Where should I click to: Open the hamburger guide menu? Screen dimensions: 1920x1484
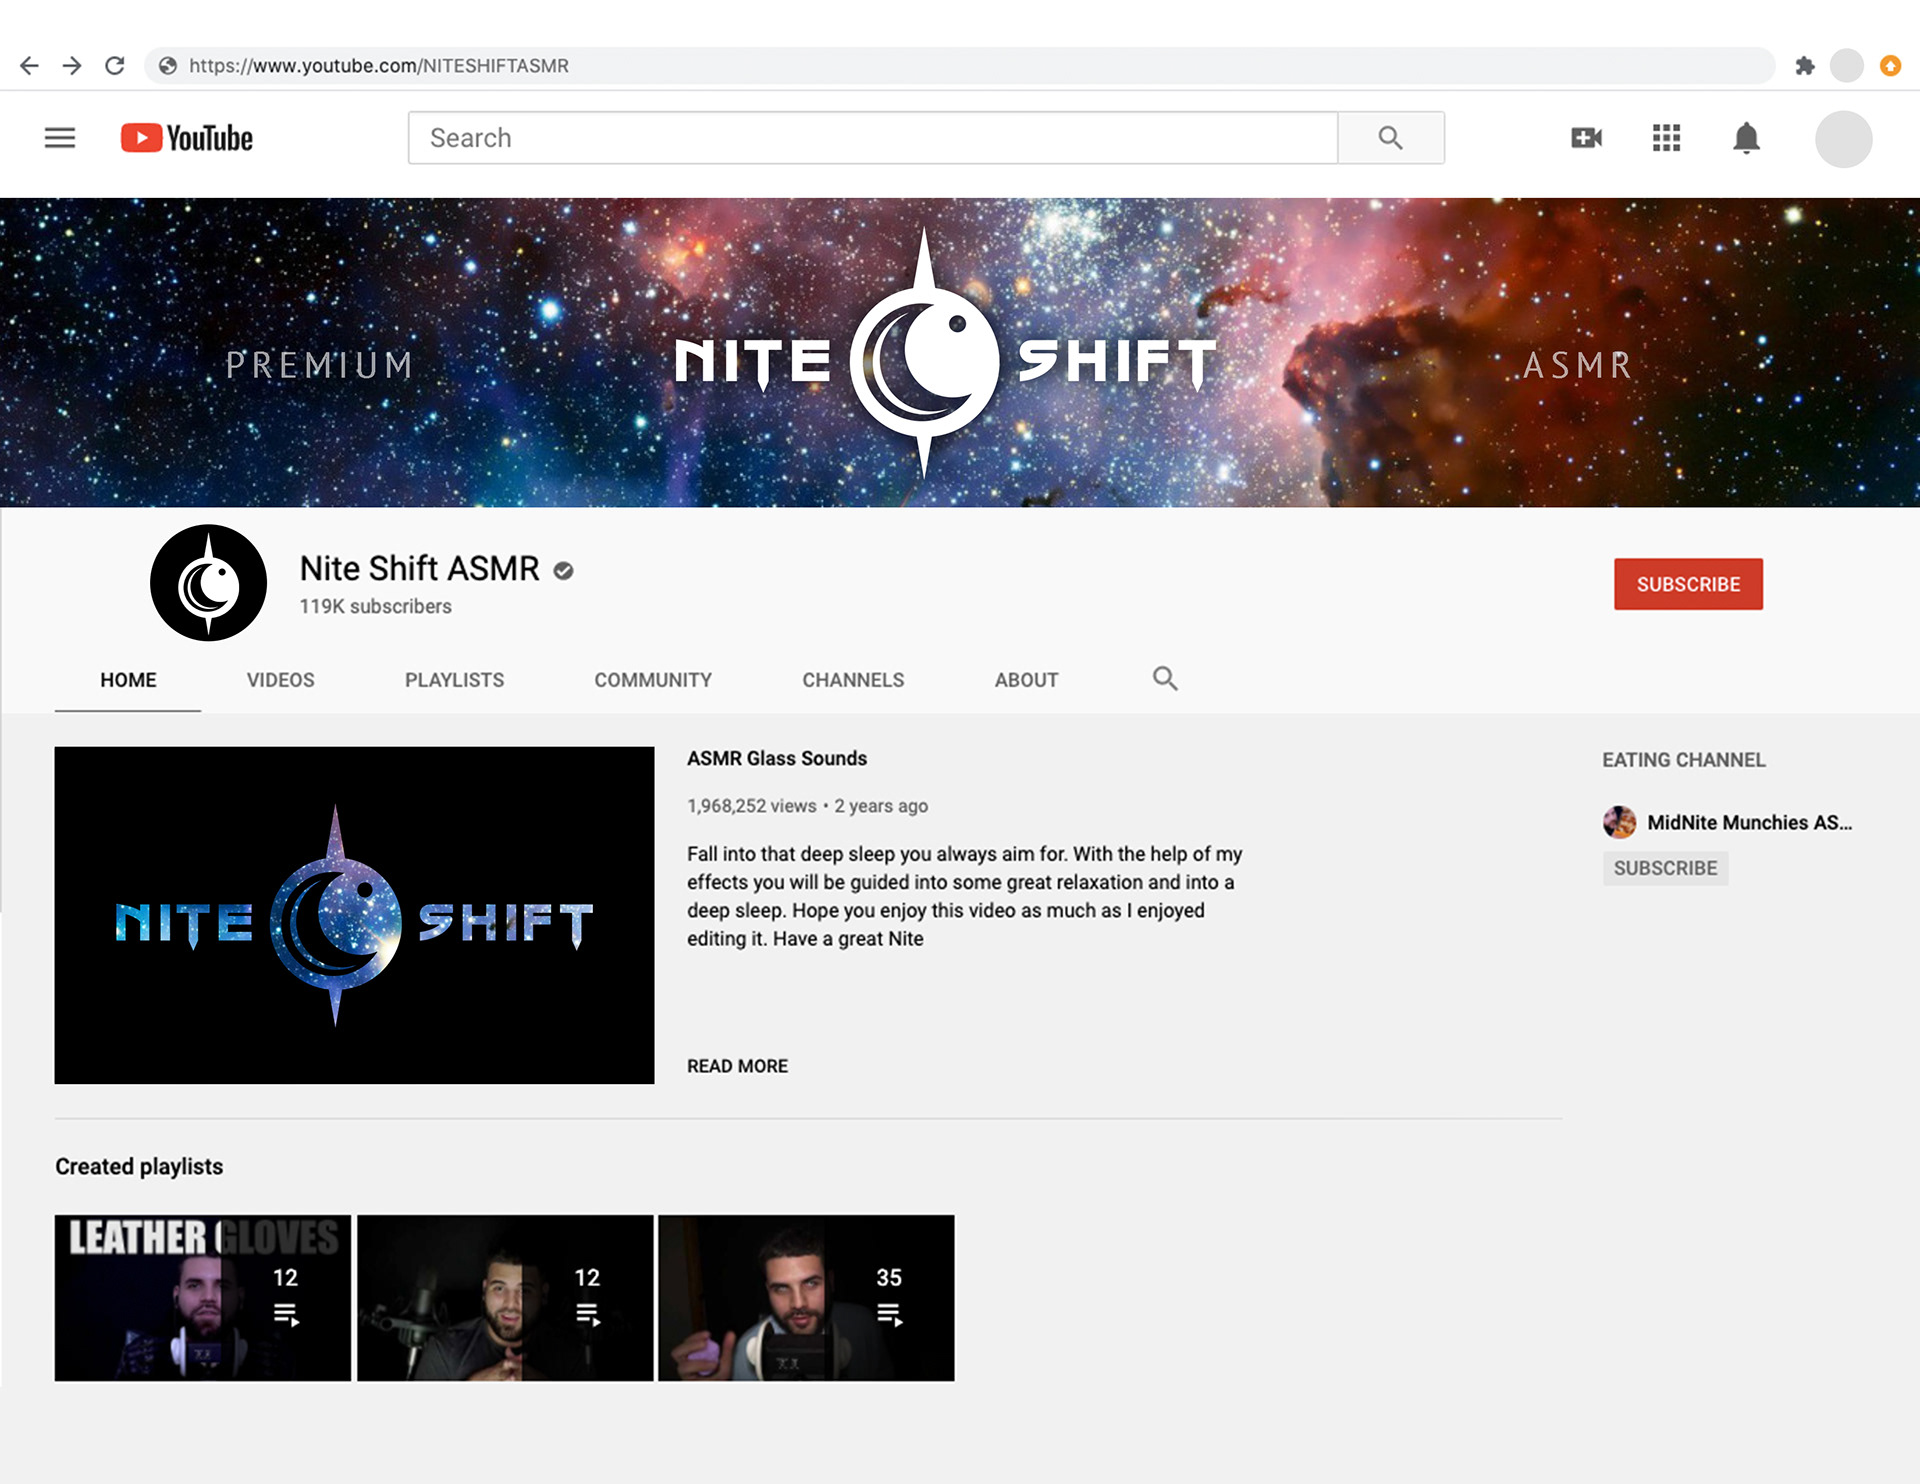pyautogui.click(x=60, y=138)
